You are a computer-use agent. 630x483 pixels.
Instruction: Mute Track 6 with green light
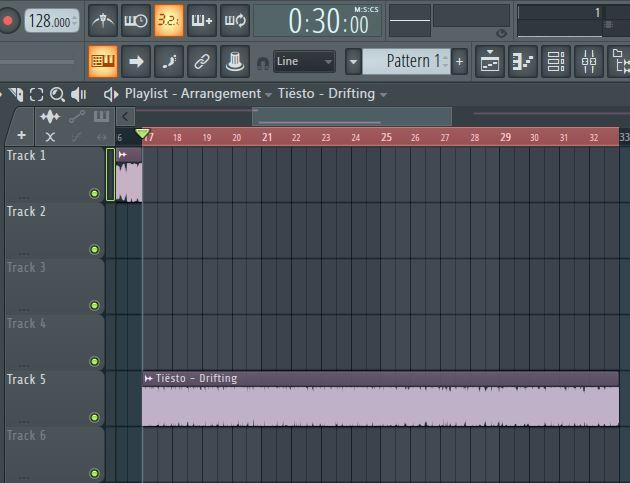[x=94, y=473]
